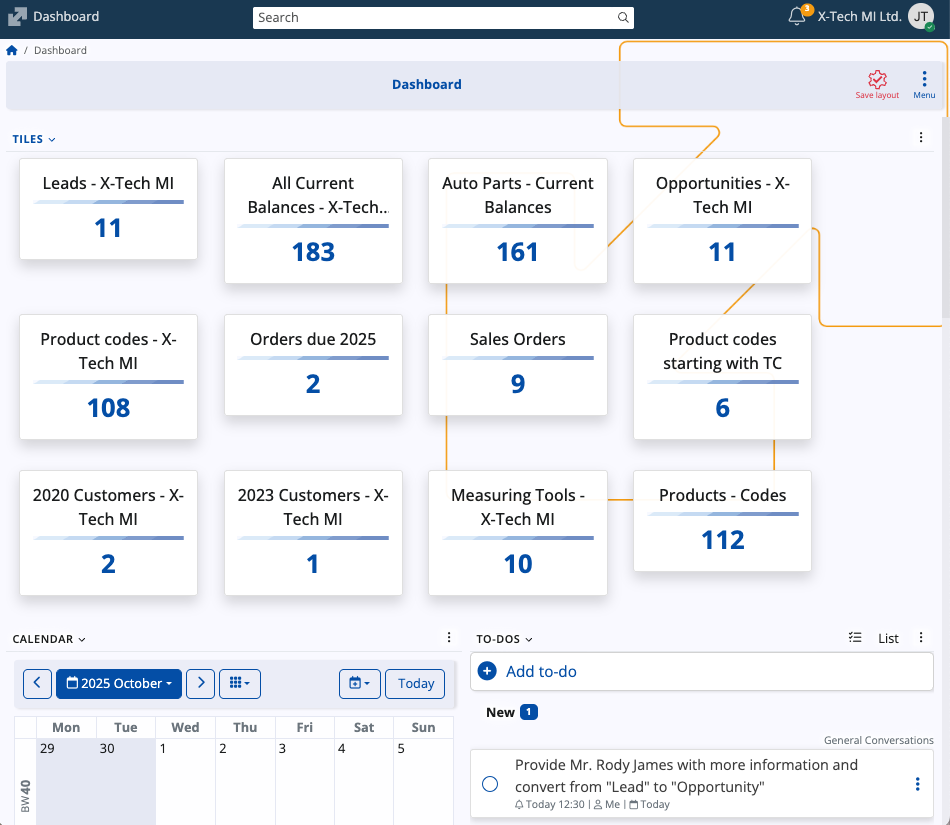Open the 2025 October month dropdown

point(119,683)
